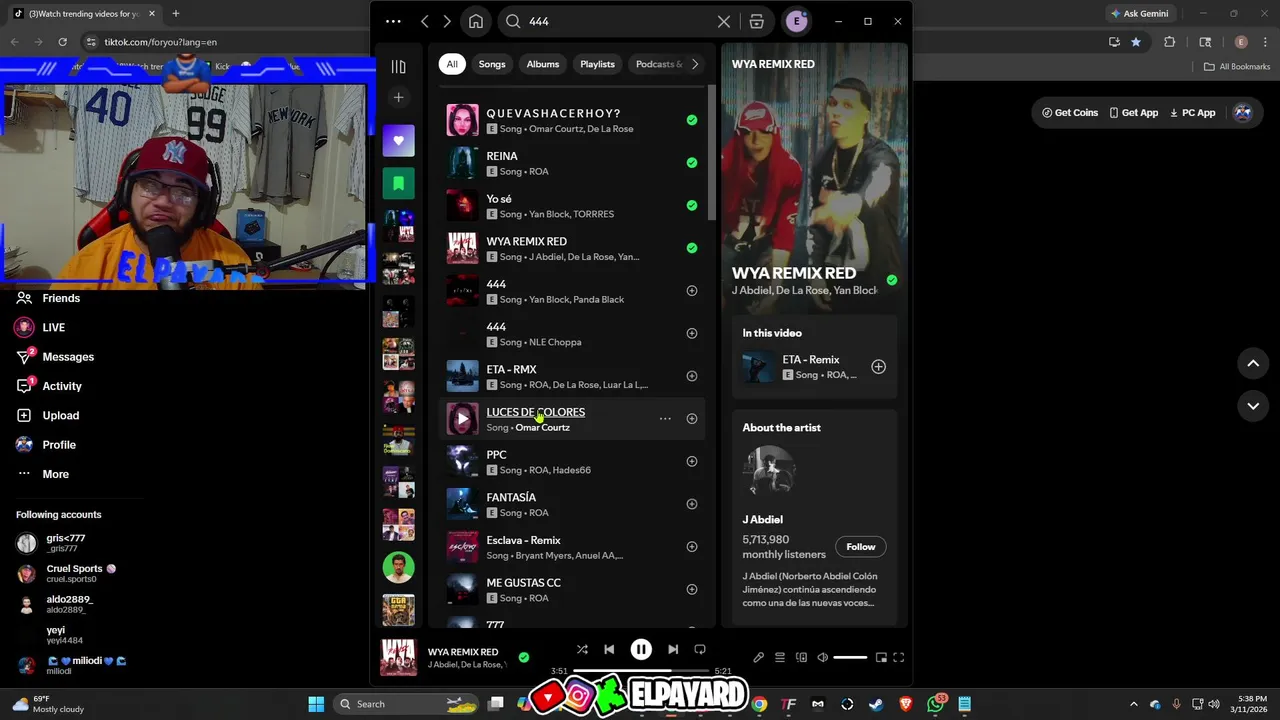1280x720 pixels.
Task: Open lyrics microphone icon in player bar
Action: pyautogui.click(x=759, y=657)
